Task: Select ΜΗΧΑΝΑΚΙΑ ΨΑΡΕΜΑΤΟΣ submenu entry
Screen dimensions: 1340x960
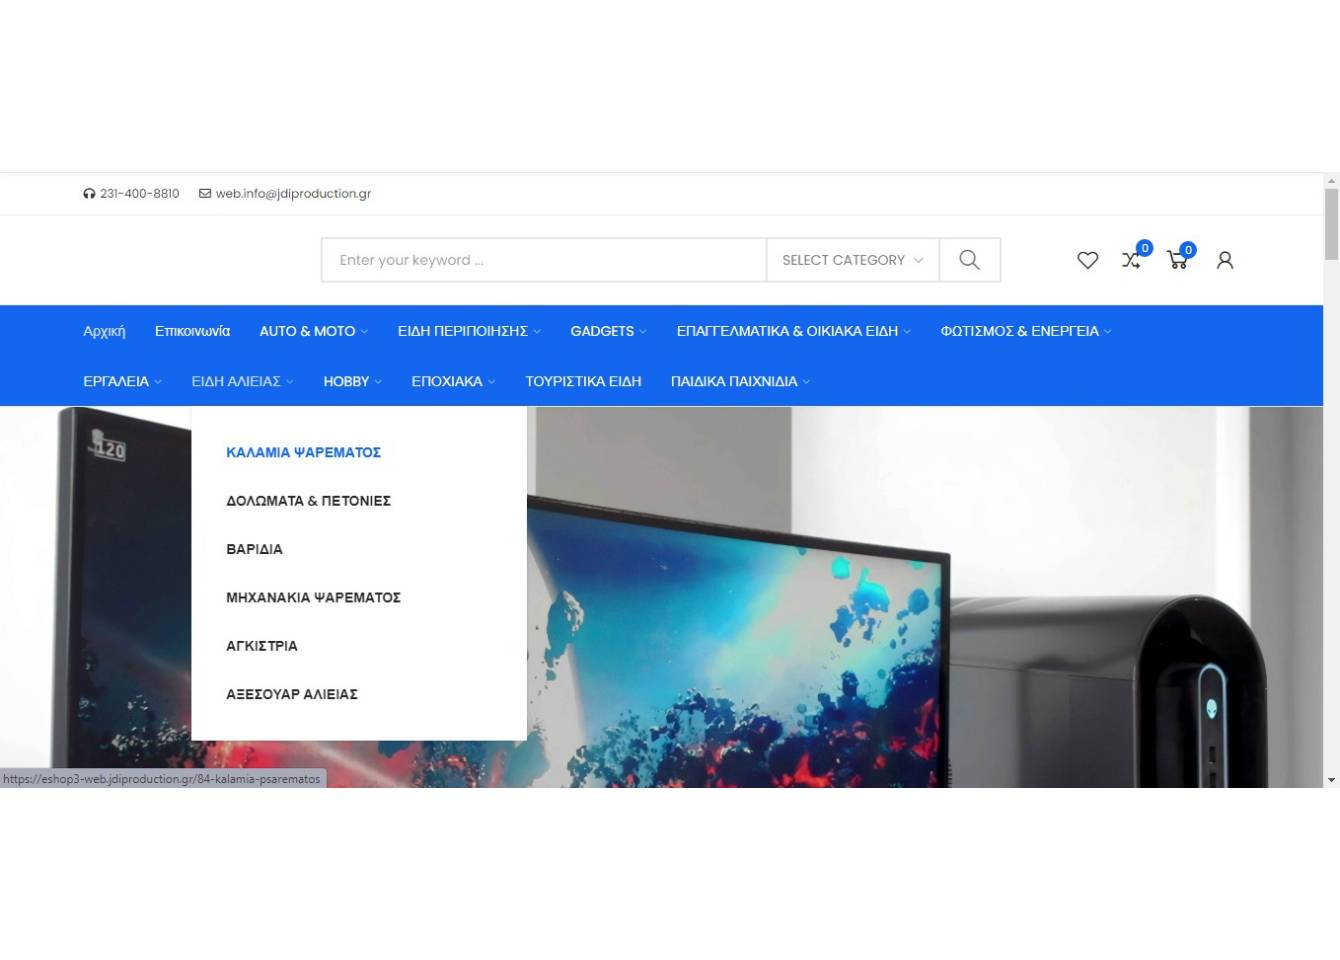Action: (313, 597)
